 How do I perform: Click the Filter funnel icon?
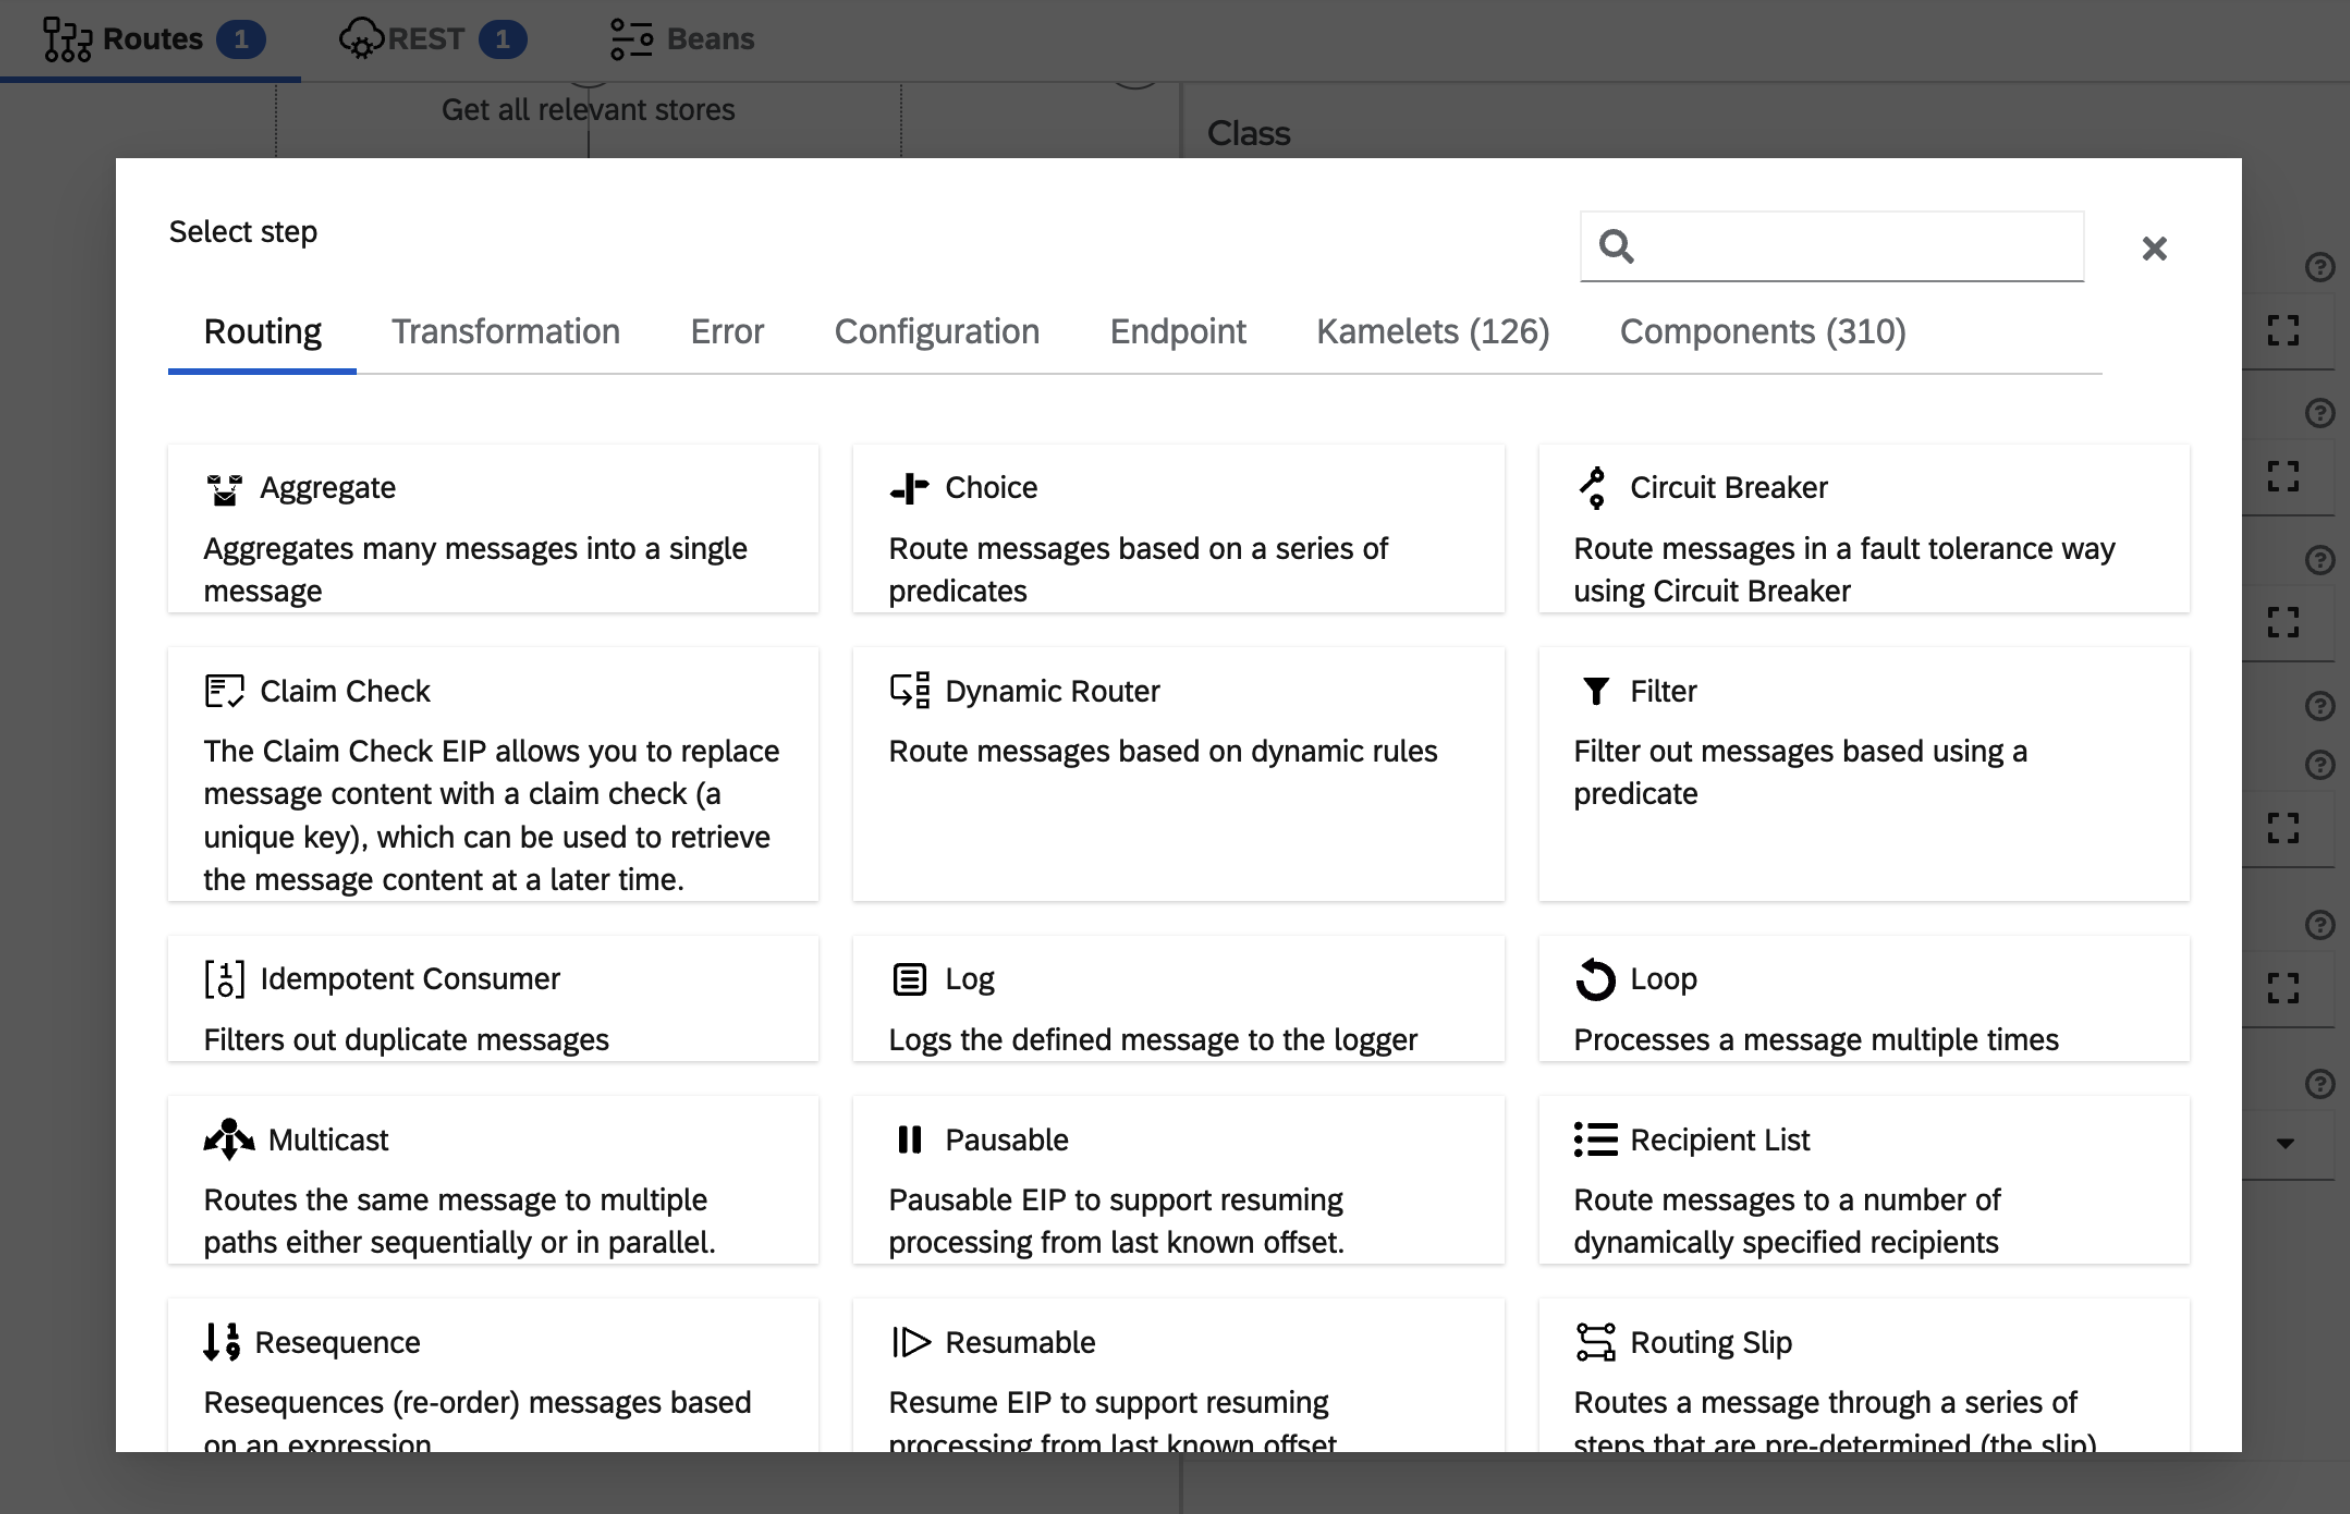[x=1596, y=691]
